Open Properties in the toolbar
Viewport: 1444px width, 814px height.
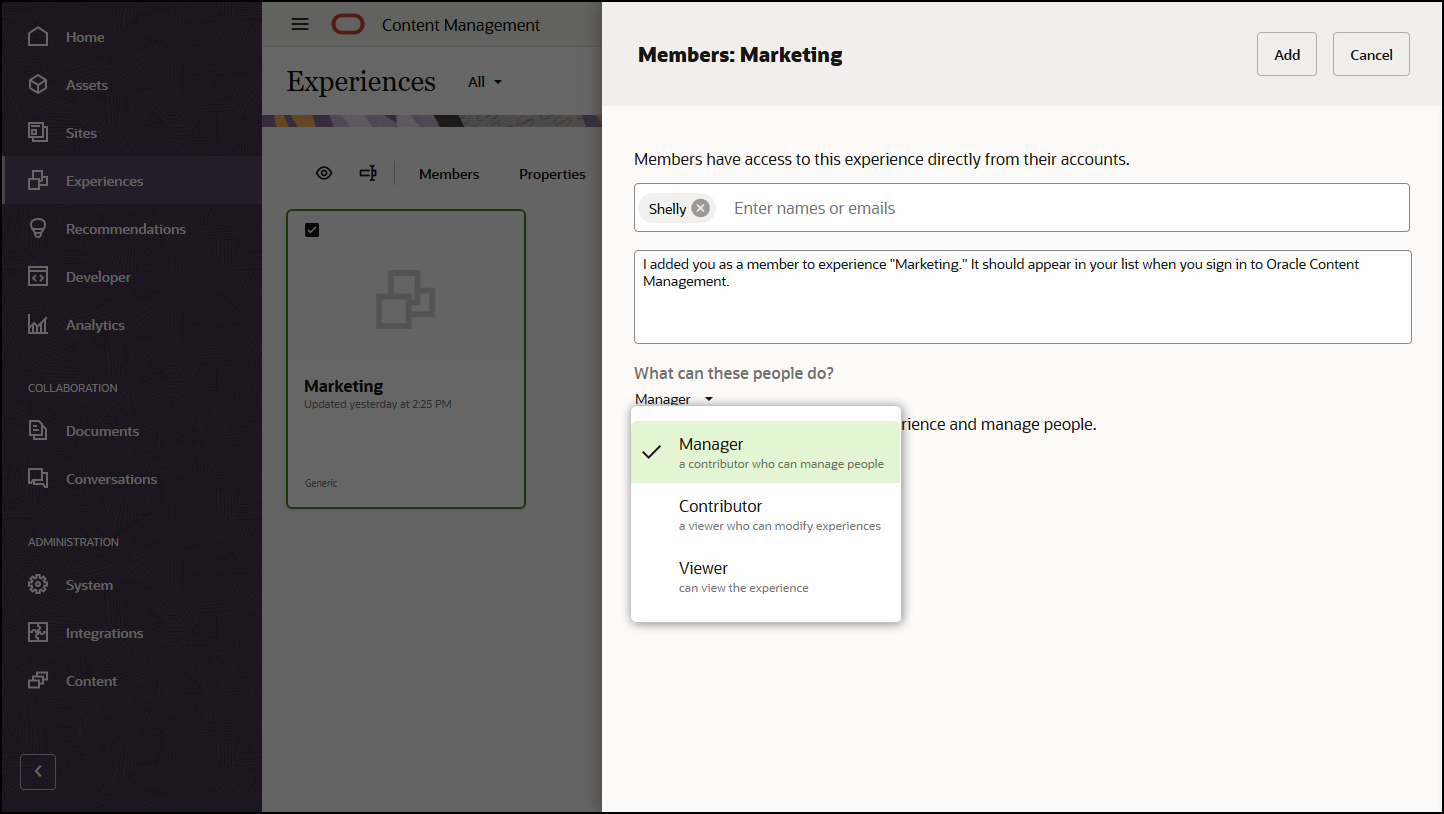tap(552, 174)
